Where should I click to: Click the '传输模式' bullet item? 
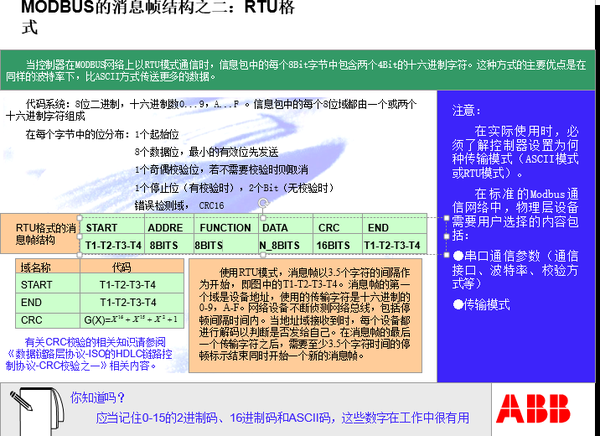(x=481, y=305)
